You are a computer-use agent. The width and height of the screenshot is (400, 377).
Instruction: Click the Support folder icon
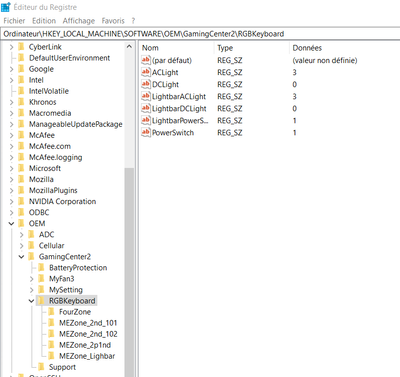41,367
